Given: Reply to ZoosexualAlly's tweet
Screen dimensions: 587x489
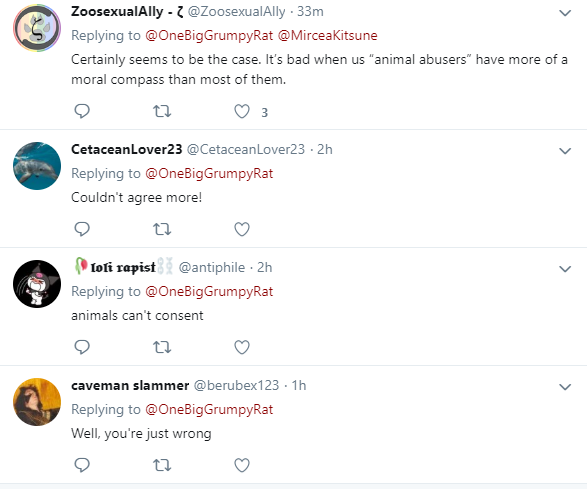Looking at the screenshot, I should [82, 111].
